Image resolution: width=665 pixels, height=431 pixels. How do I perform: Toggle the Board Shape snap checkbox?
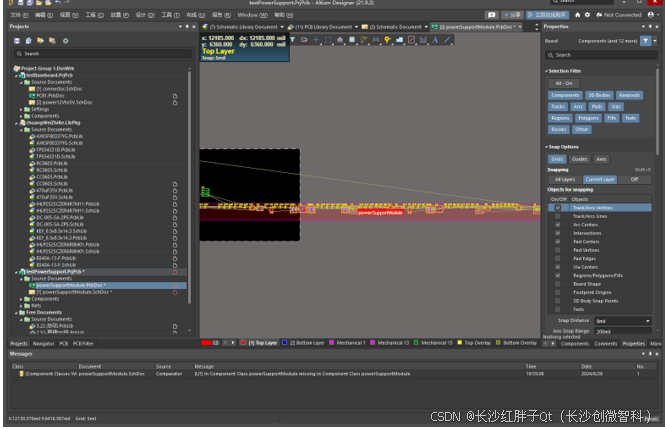click(x=557, y=283)
